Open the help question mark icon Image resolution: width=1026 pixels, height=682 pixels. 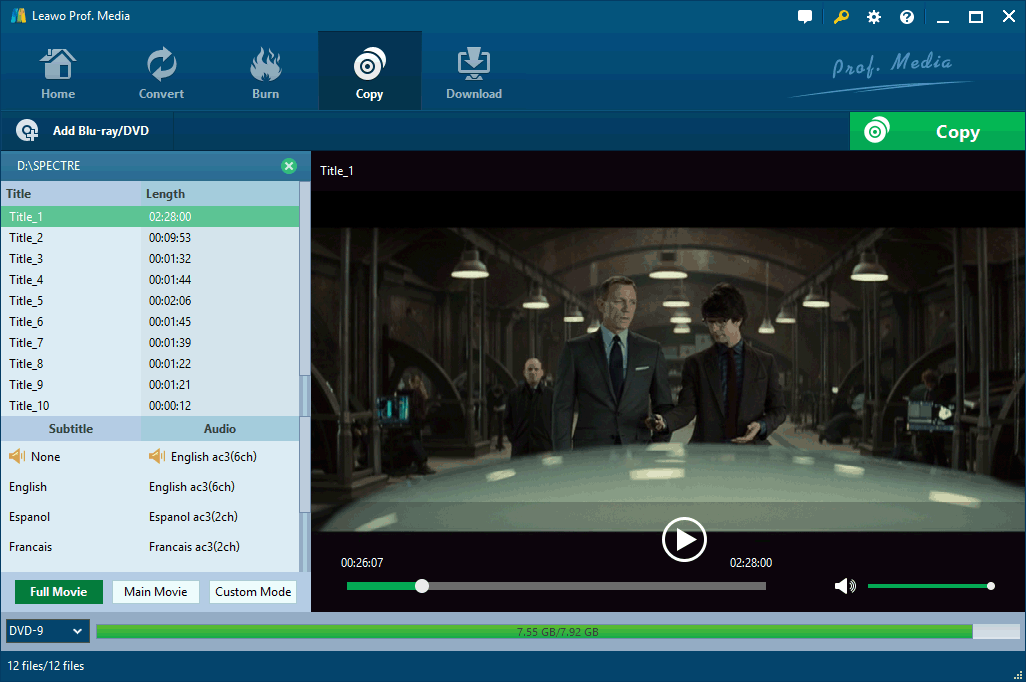(x=907, y=17)
